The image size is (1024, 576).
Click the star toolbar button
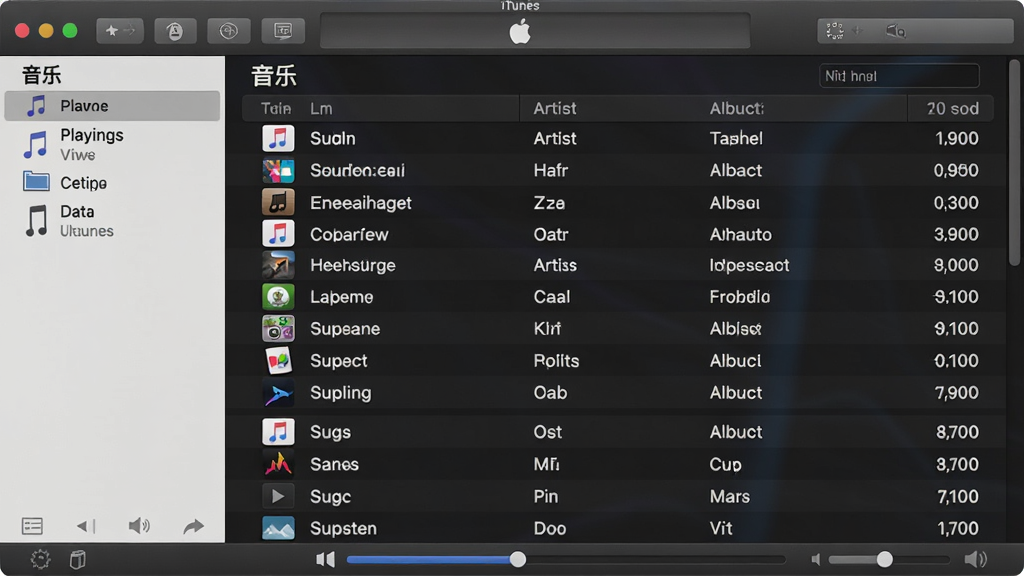[x=120, y=31]
